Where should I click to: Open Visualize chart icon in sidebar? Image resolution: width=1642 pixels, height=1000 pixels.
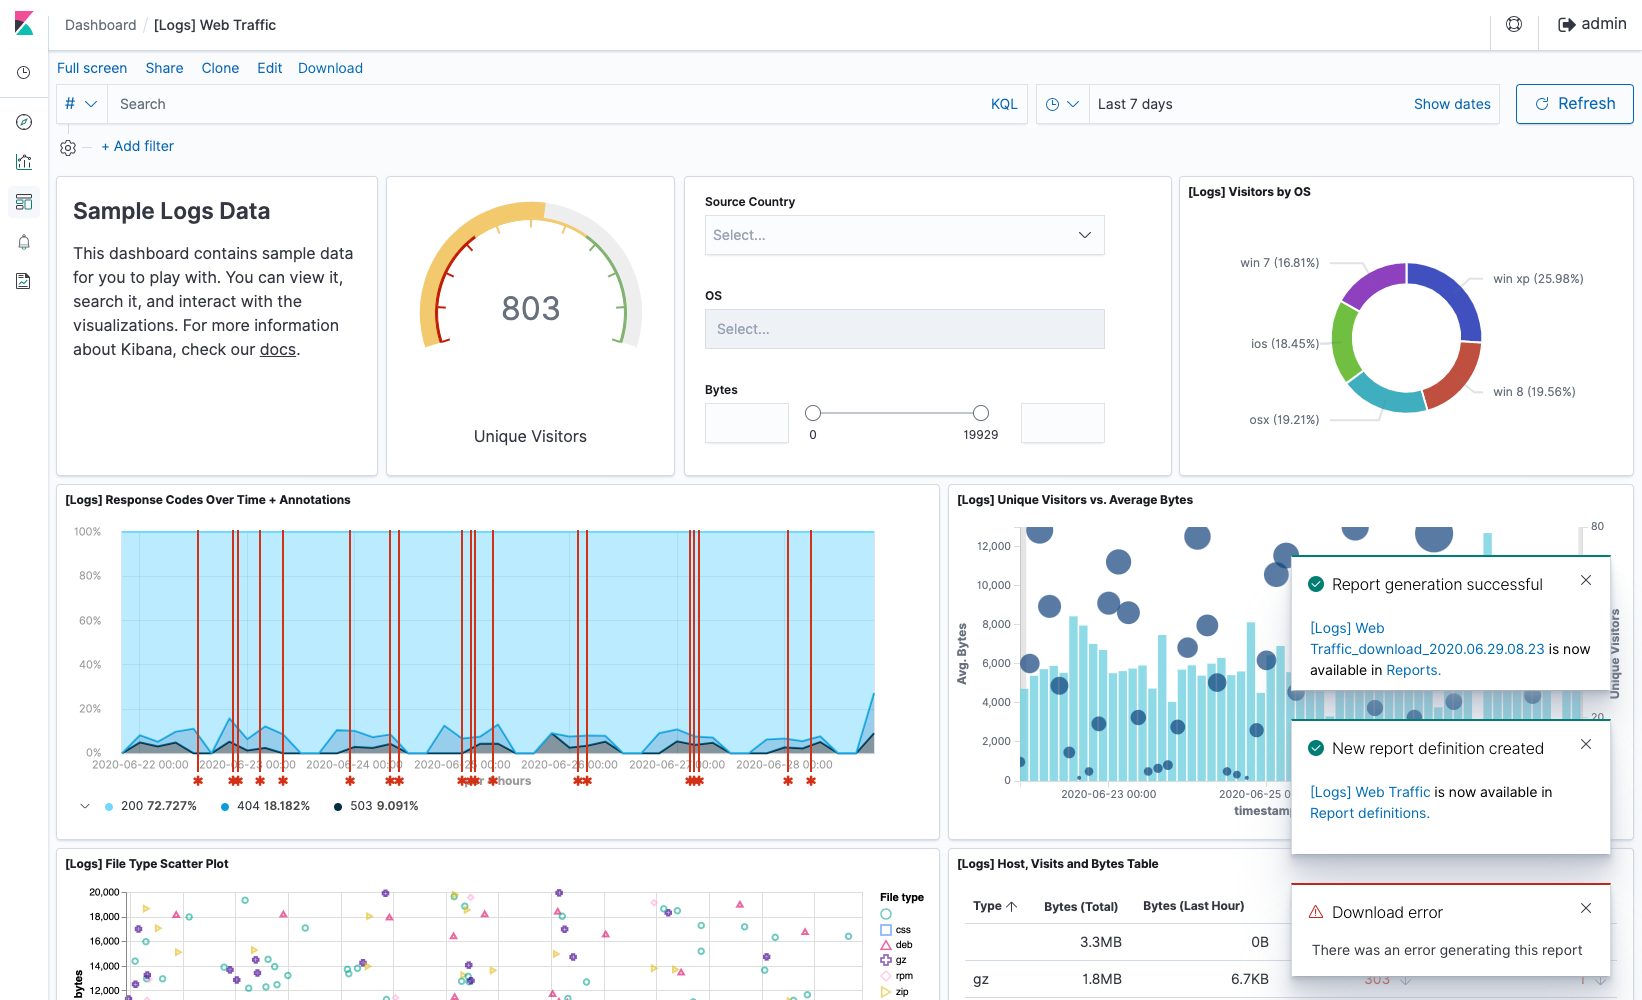point(24,162)
